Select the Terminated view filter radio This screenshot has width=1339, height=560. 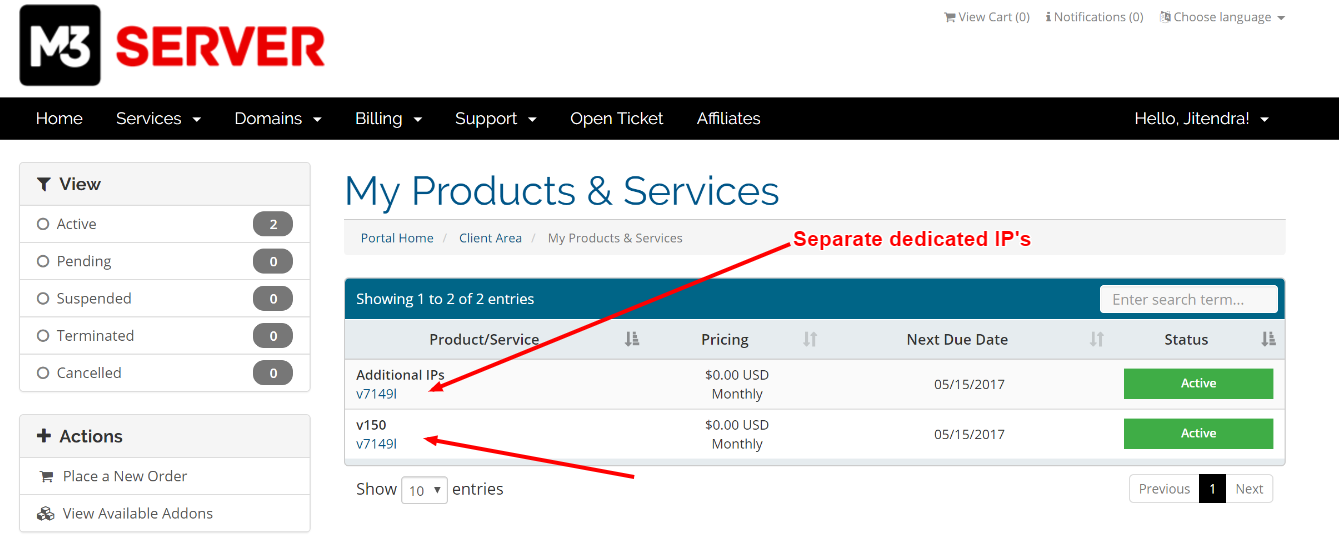(43, 335)
